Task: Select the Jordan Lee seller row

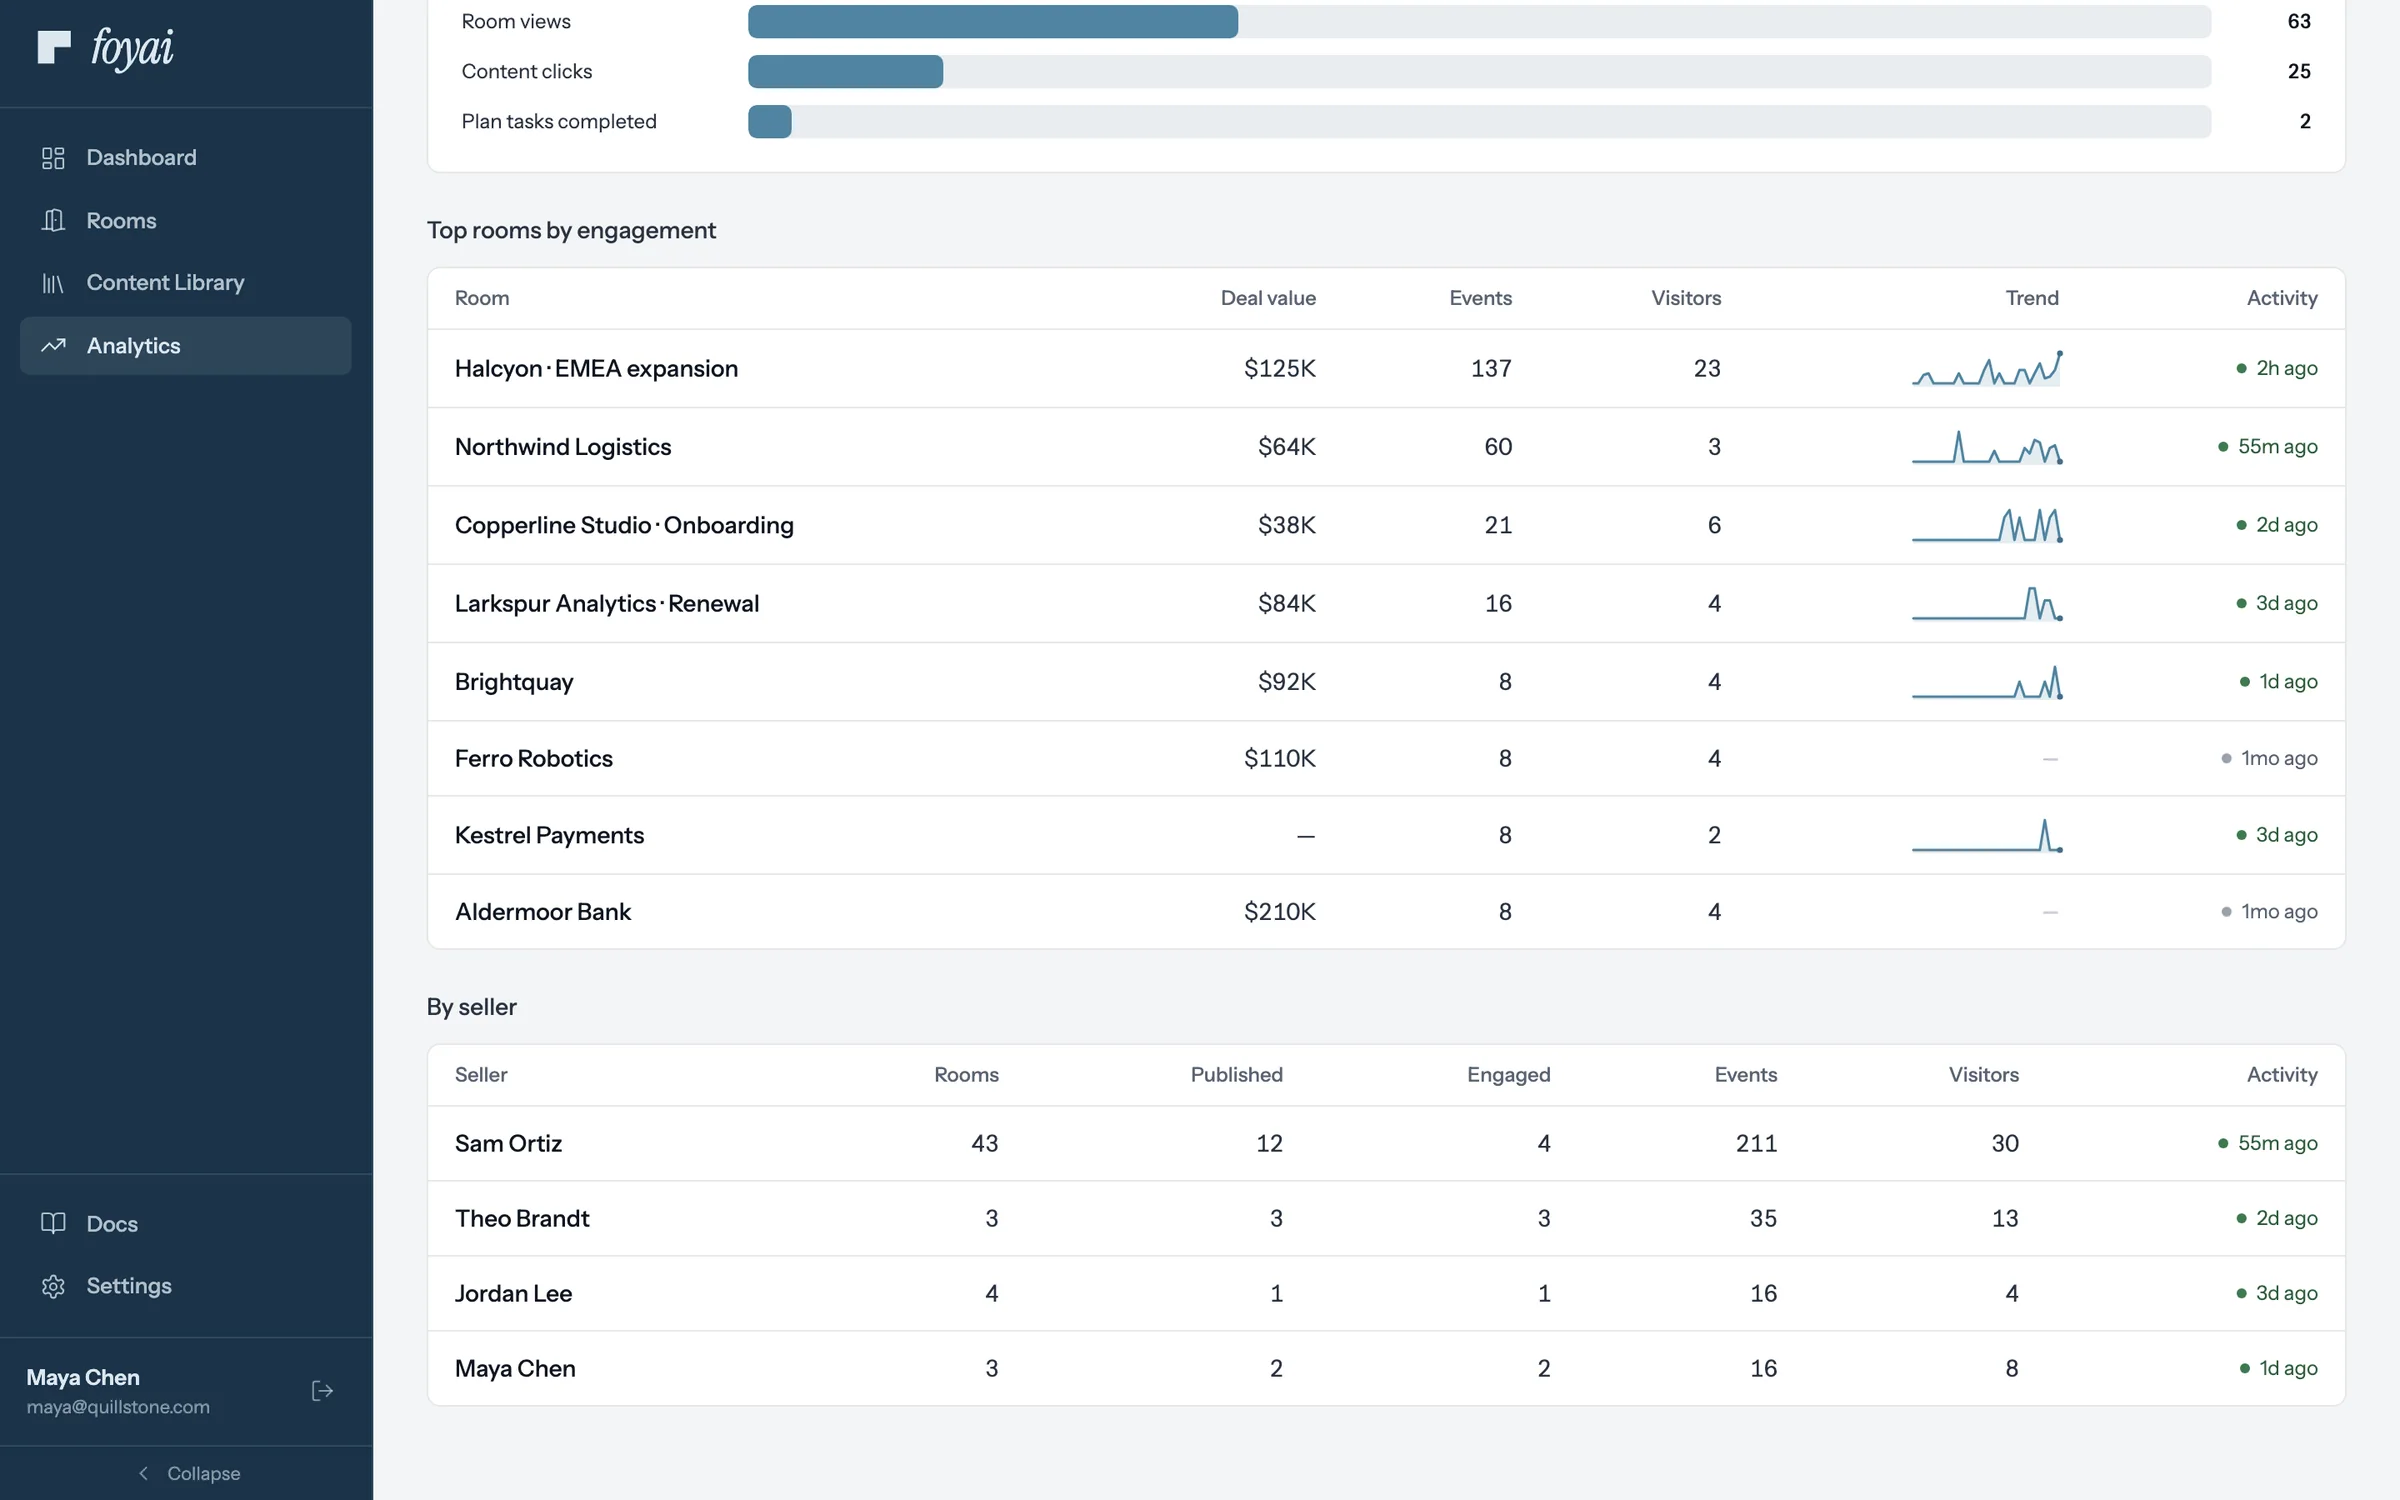Action: point(1386,1293)
